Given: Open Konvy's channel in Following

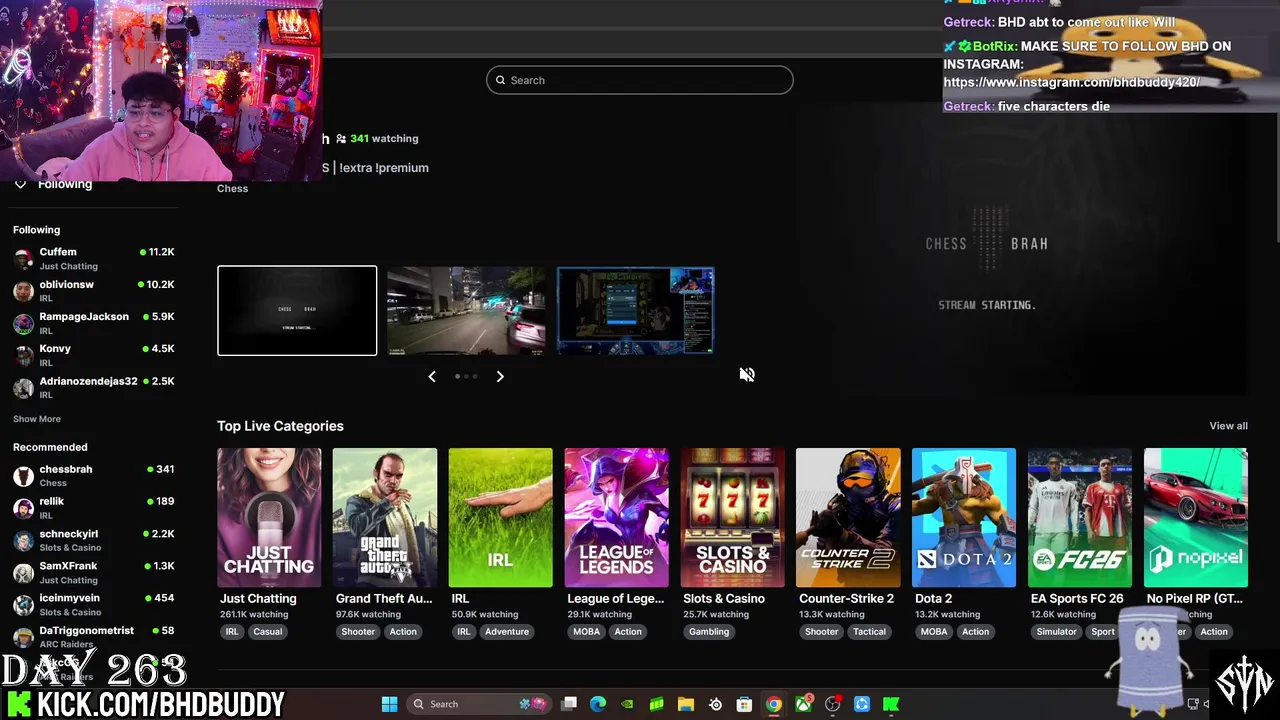Looking at the screenshot, I should (94, 355).
